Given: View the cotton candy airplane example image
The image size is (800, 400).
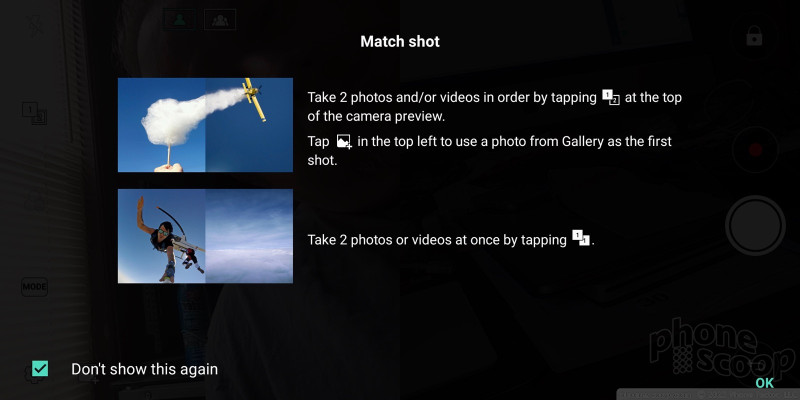Looking at the screenshot, I should 205,125.
